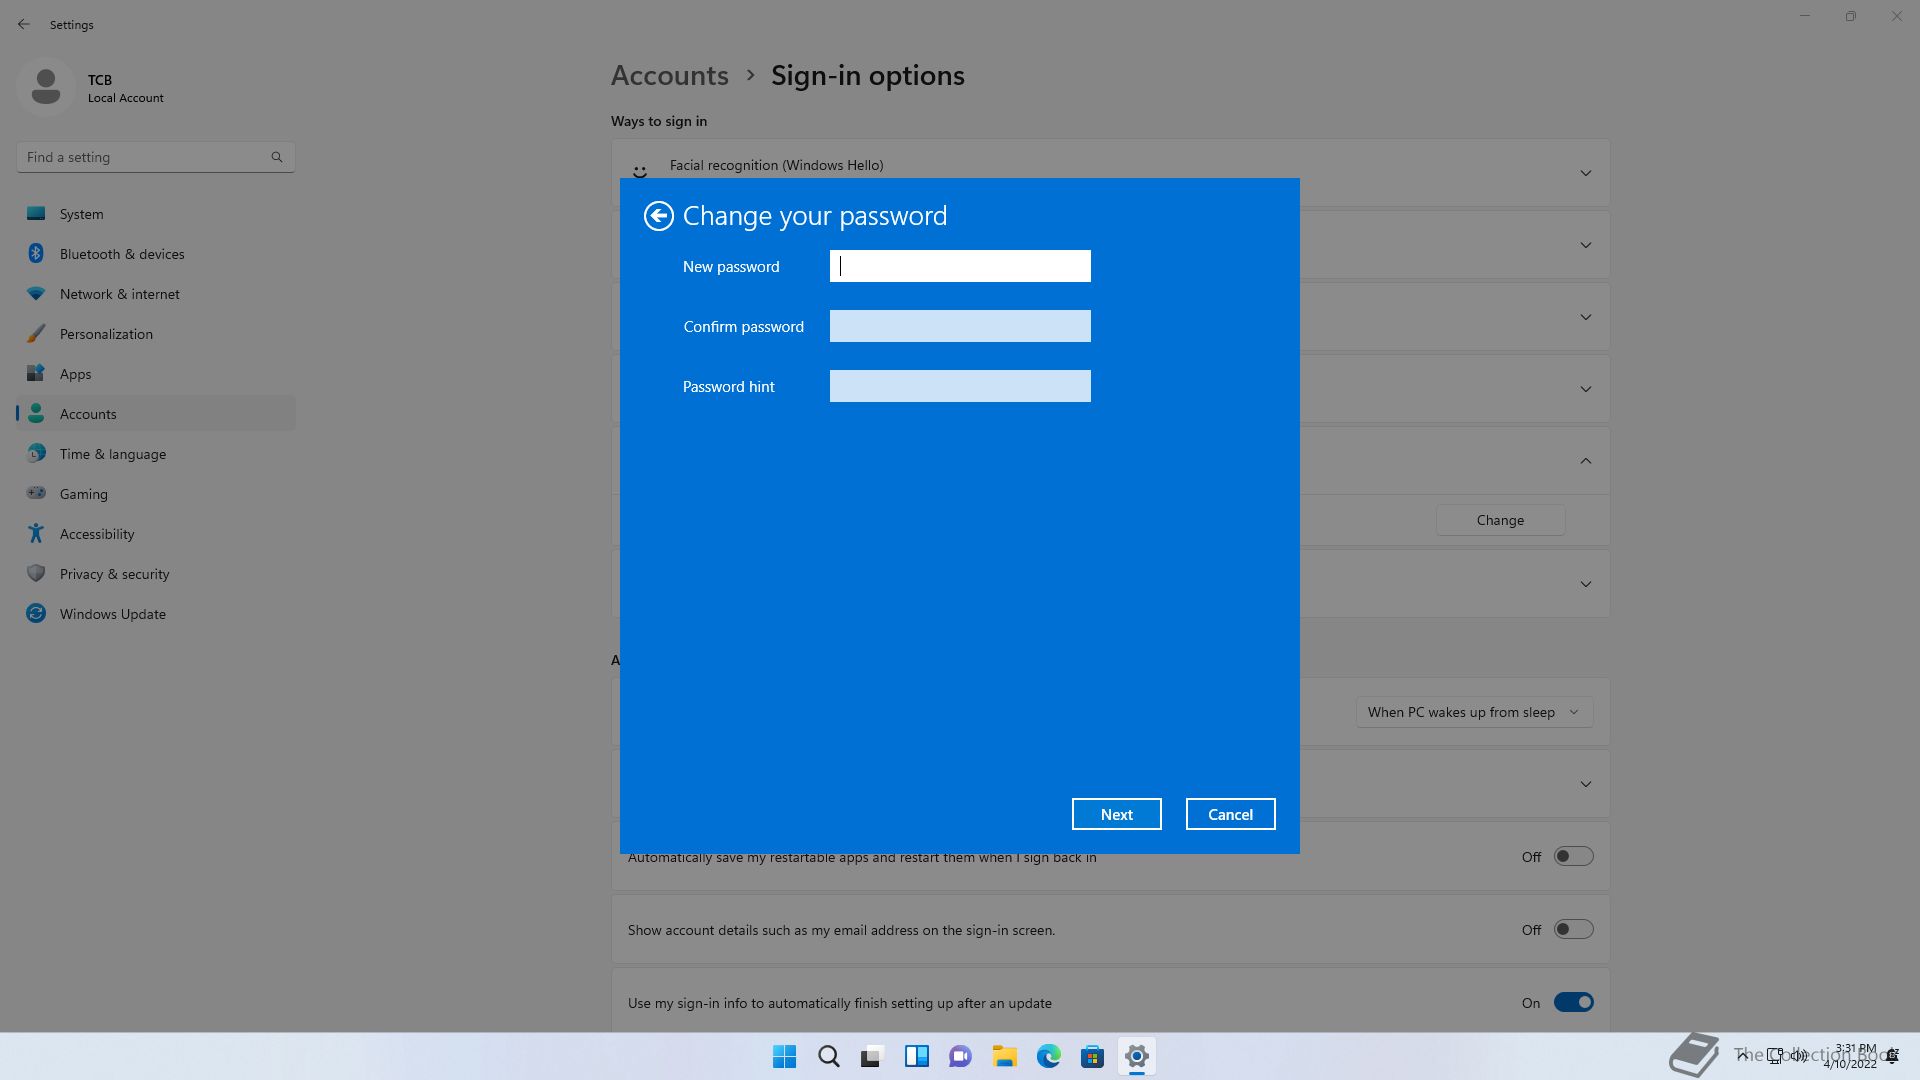Open Microsoft Store from taskbar
1920x1080 pixels.
pos(1092,1056)
